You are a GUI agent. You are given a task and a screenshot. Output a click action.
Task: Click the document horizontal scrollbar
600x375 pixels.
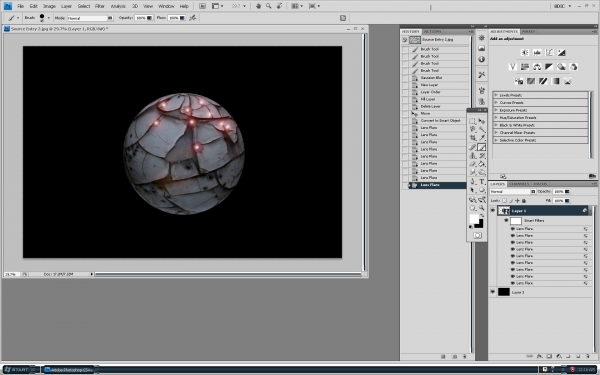(x=228, y=274)
